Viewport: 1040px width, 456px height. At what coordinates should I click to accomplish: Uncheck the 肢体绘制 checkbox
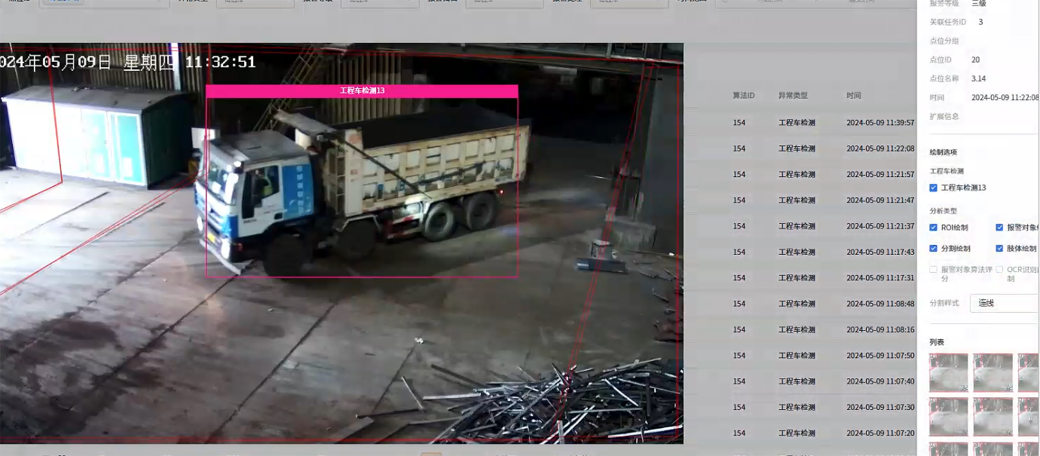click(1000, 249)
